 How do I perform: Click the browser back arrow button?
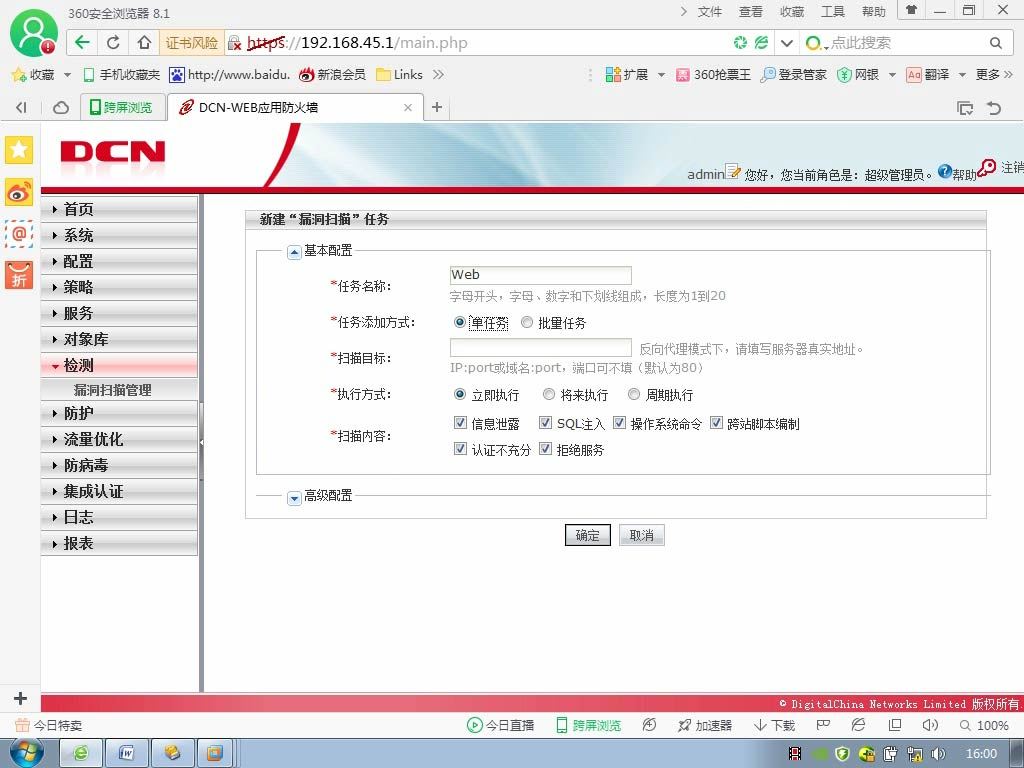coord(82,42)
